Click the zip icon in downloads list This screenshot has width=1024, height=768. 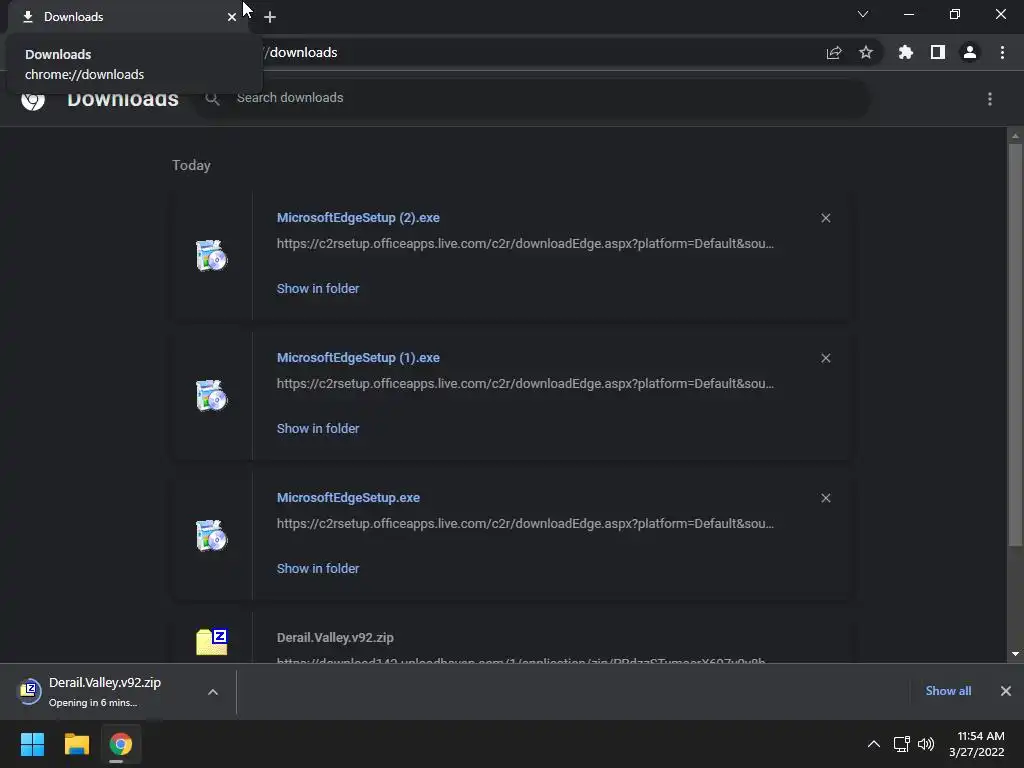click(212, 642)
